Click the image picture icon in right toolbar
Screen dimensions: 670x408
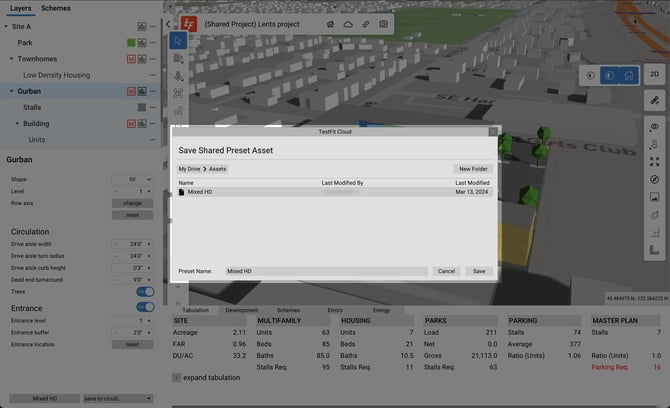point(654,197)
